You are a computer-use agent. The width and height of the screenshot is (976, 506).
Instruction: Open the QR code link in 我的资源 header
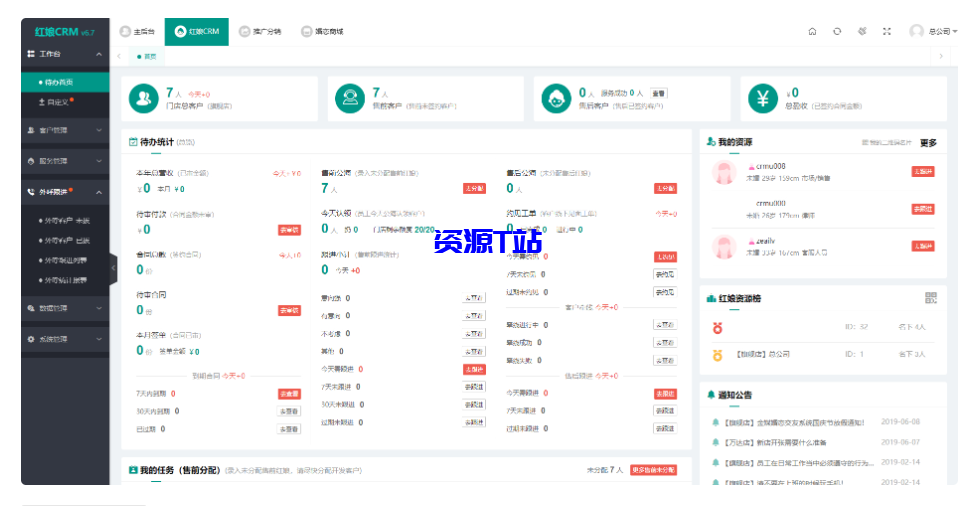click(x=886, y=143)
